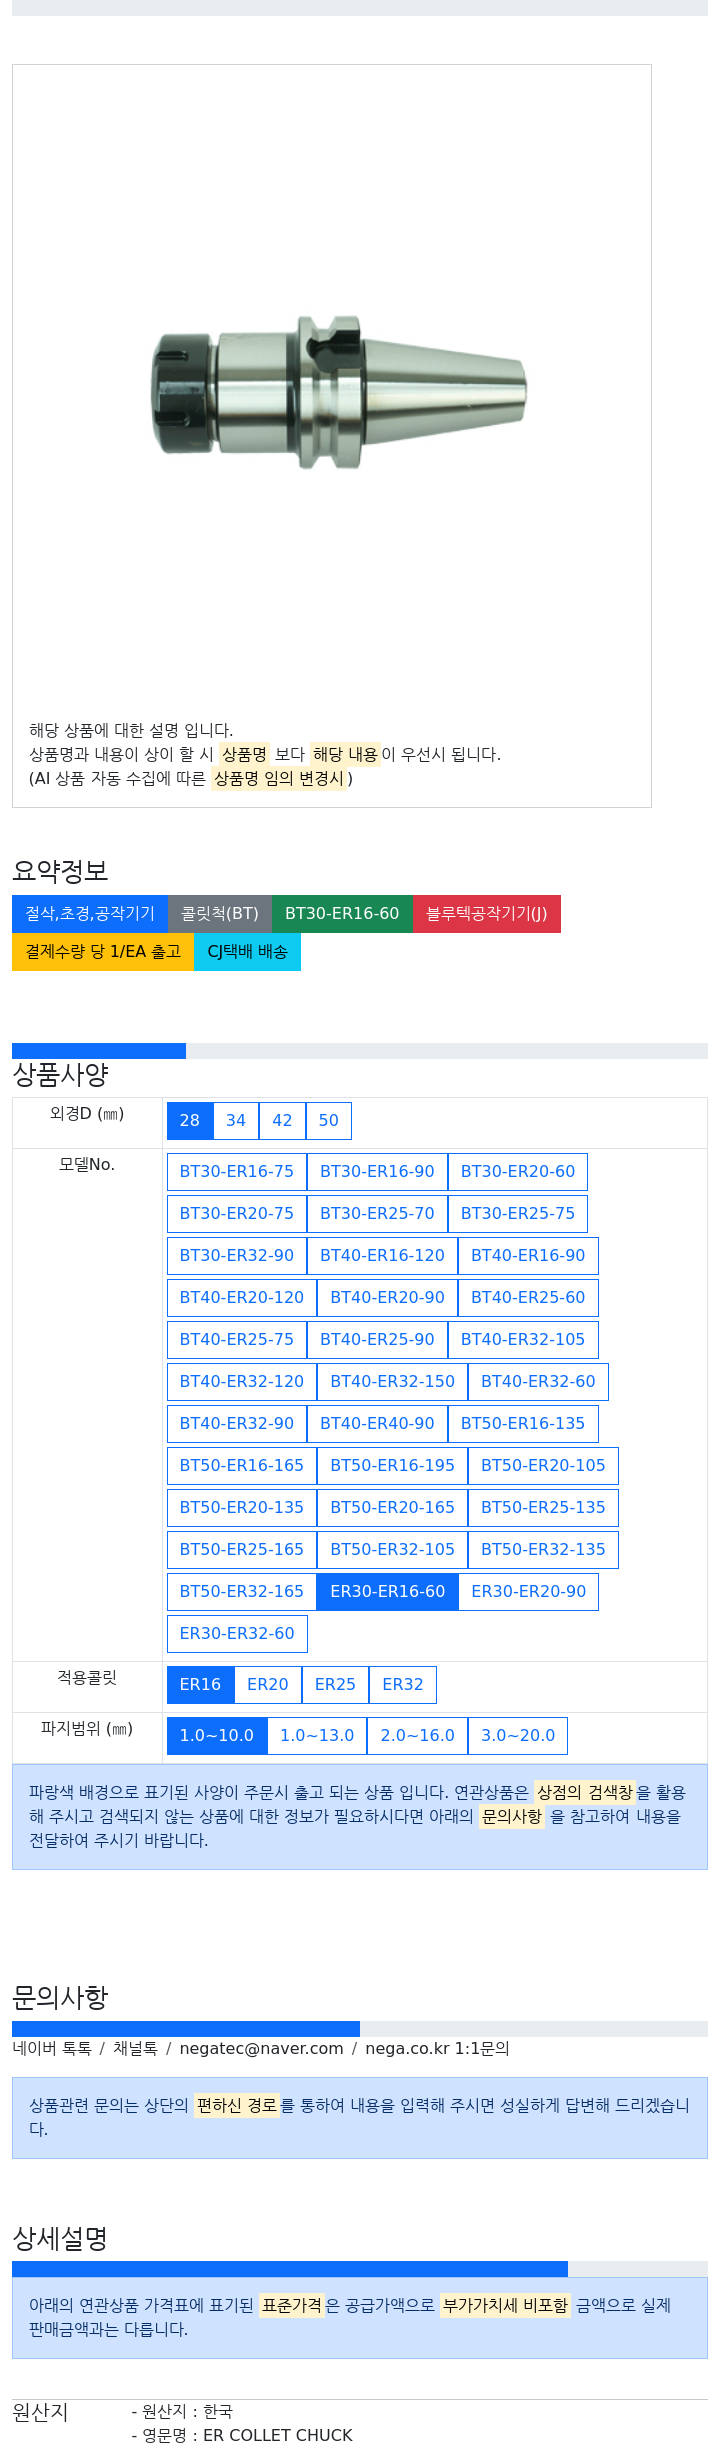Select model BT40-ER32-150
This screenshot has width=720, height=2448.
point(393,1382)
